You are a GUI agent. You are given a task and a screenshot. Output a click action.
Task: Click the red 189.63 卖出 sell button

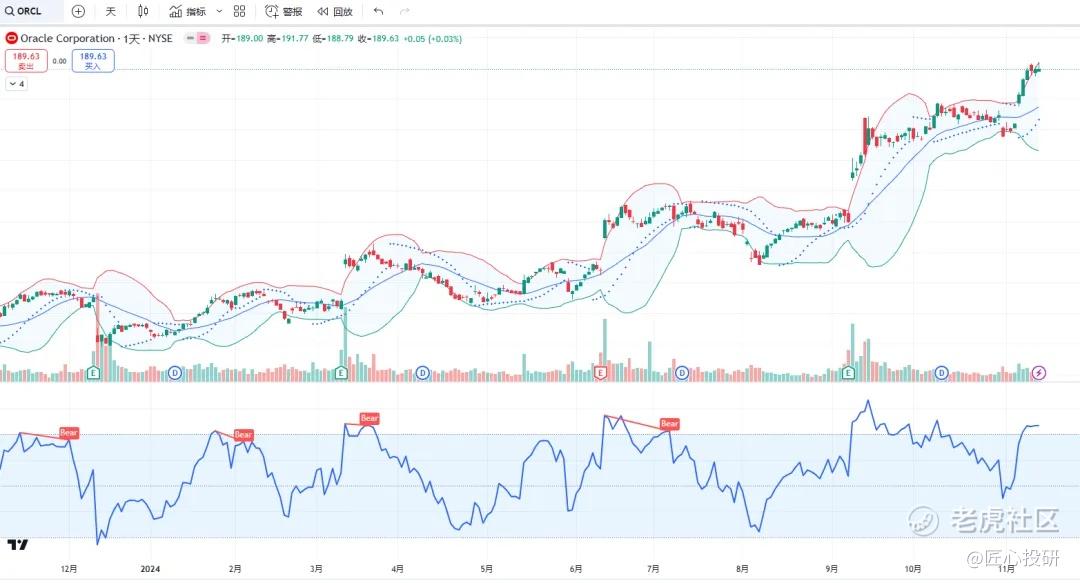[26, 61]
